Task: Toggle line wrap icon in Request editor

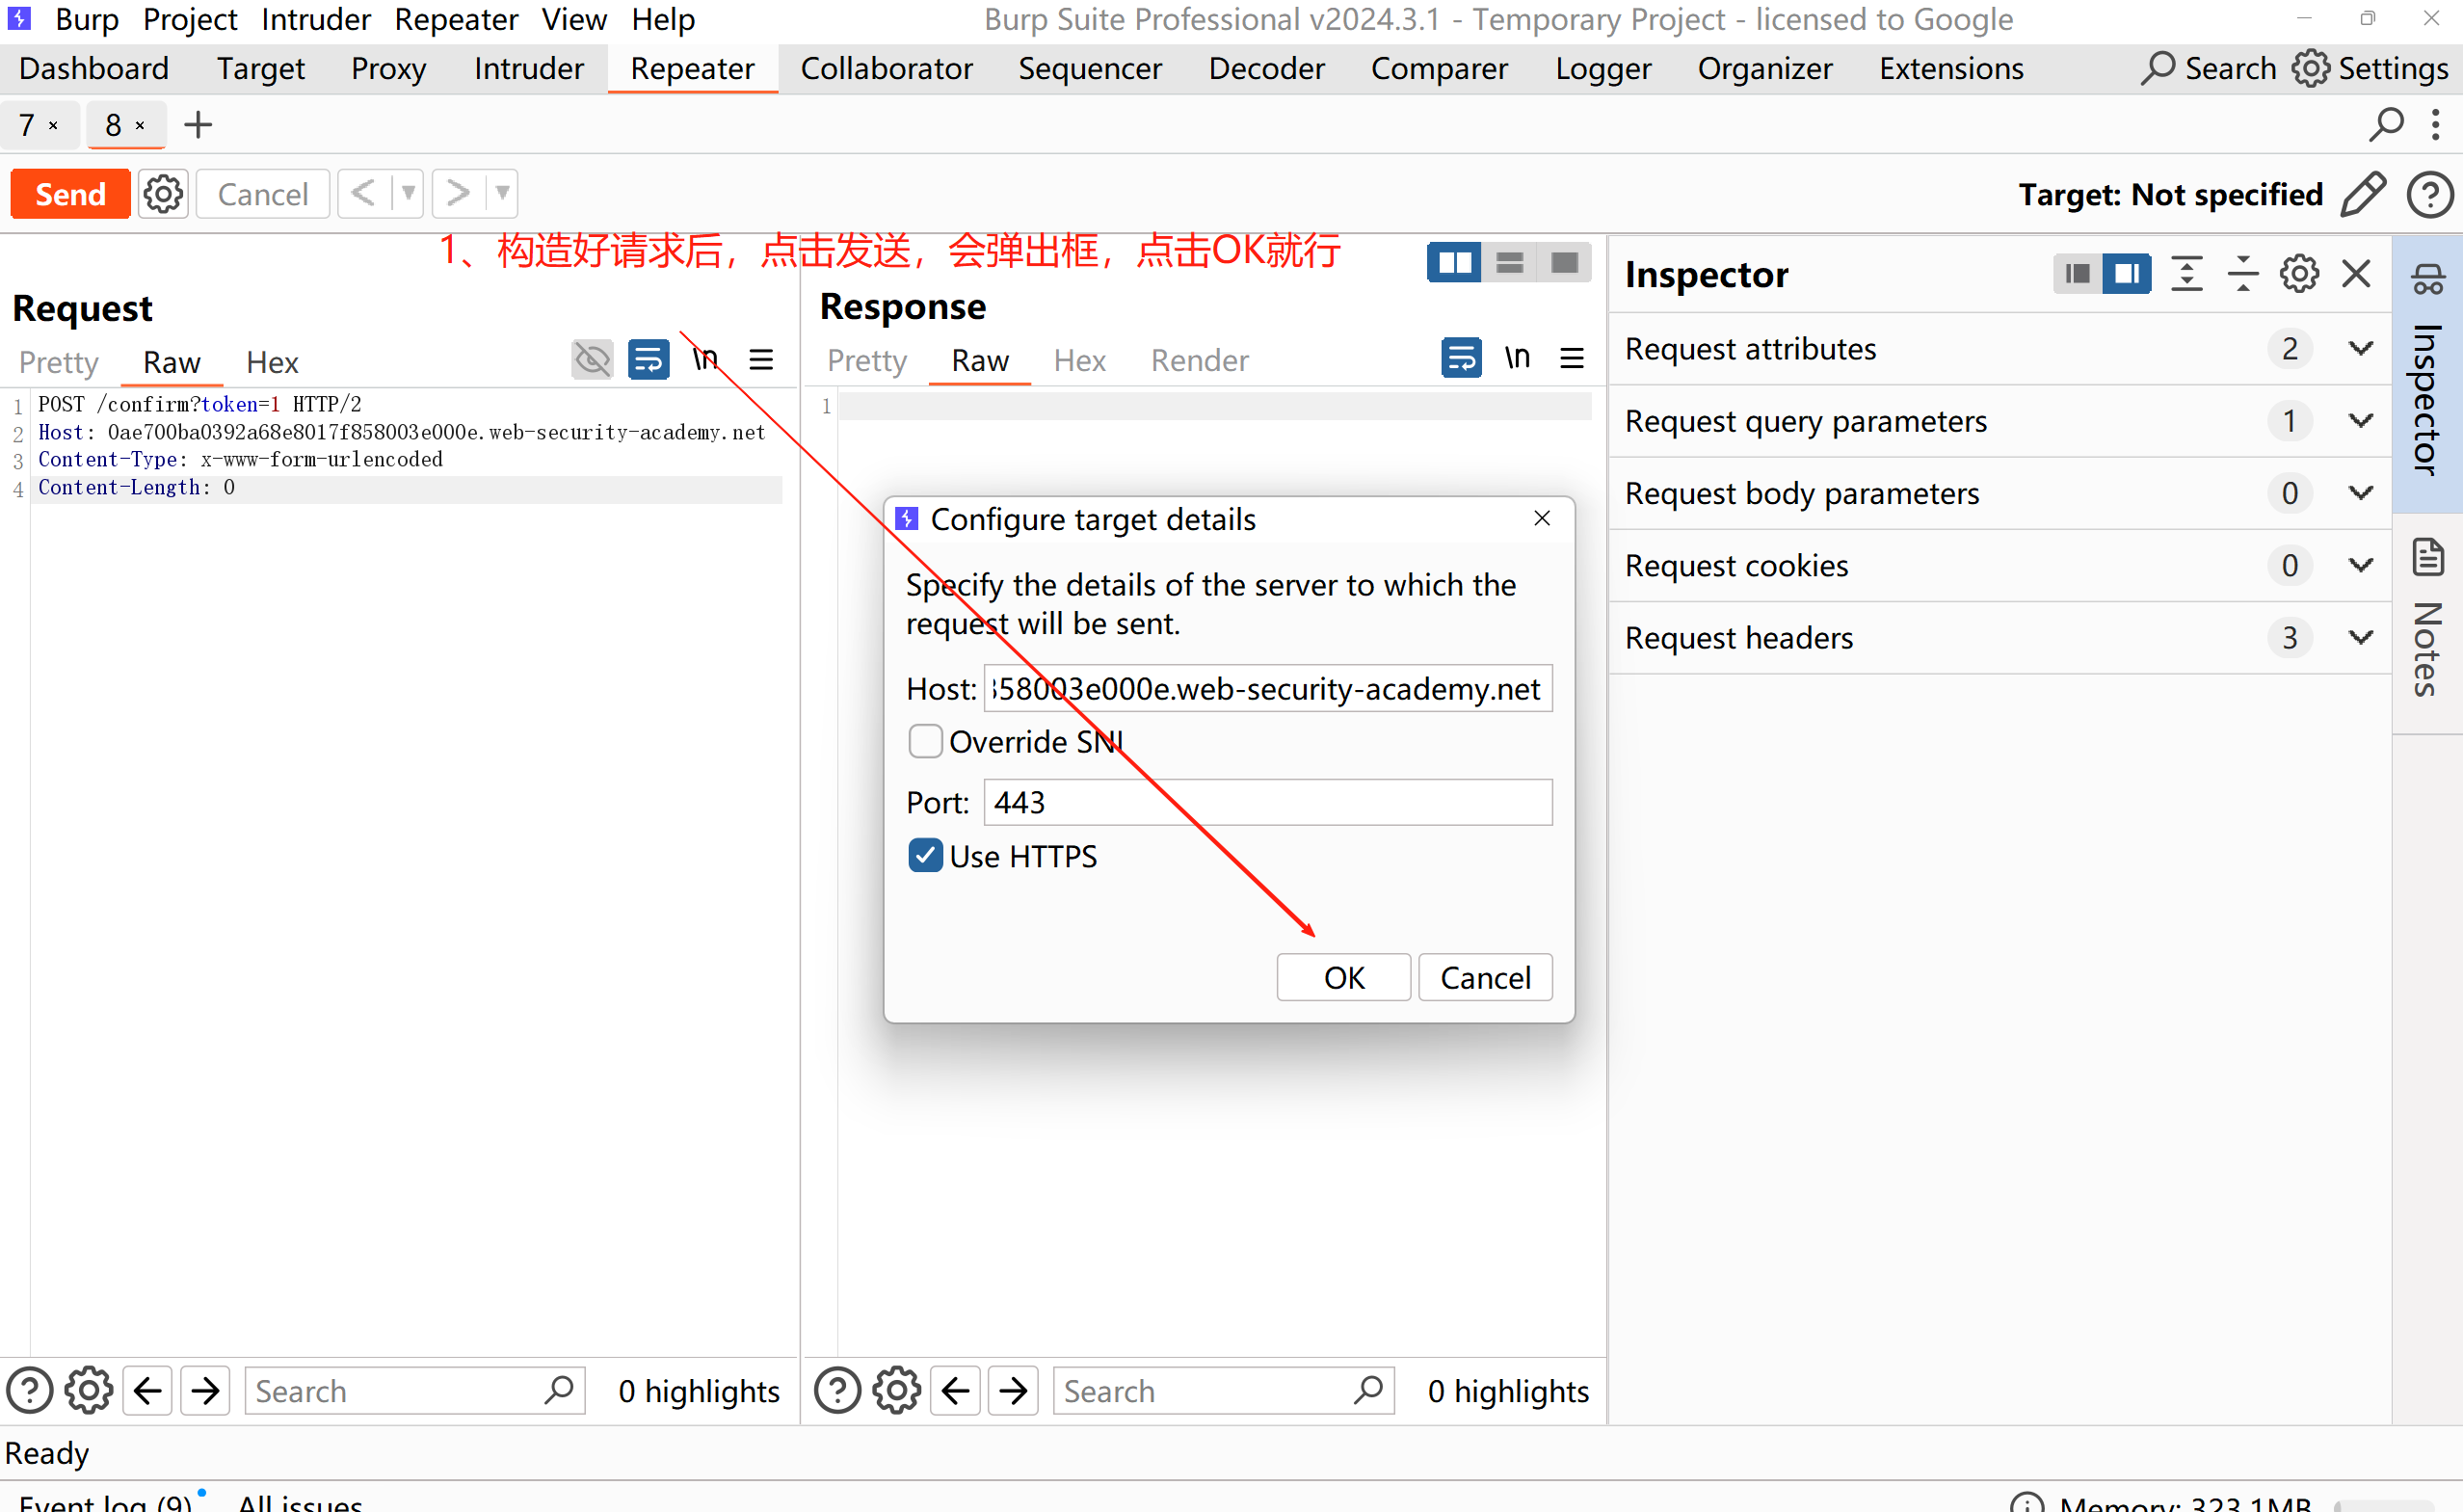Action: point(648,360)
